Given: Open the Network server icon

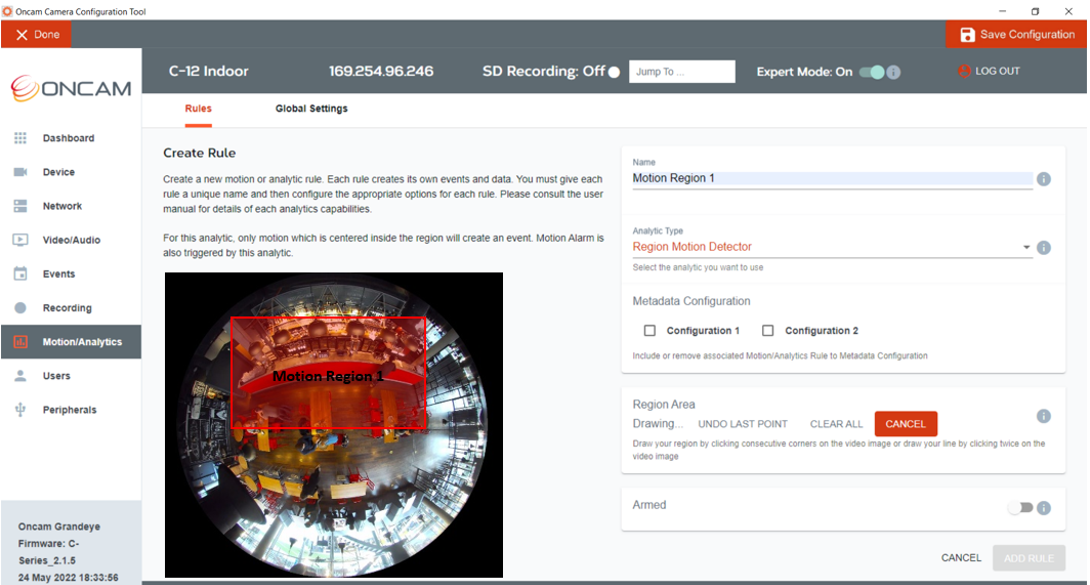Looking at the screenshot, I should [20, 206].
